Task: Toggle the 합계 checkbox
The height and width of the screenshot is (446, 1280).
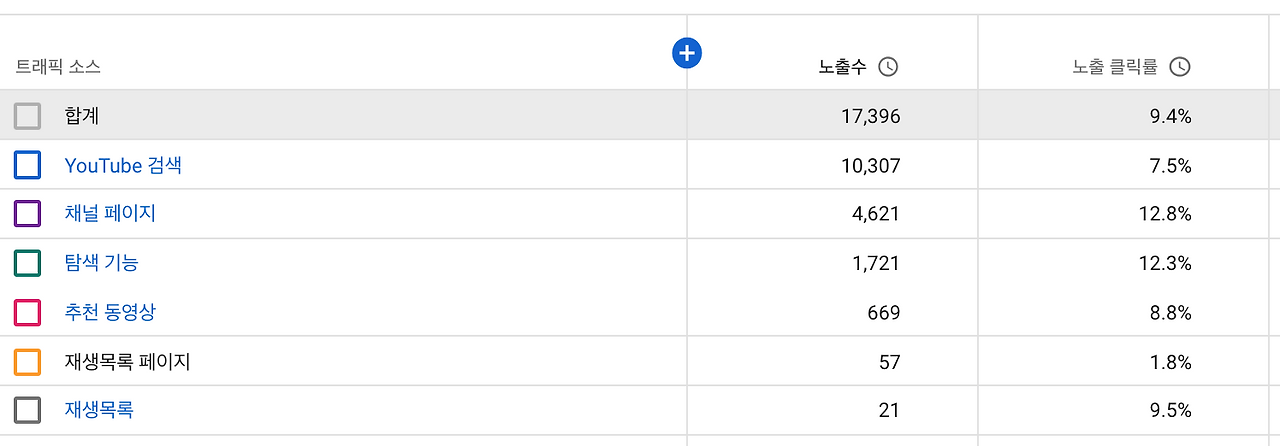Action: [28, 116]
